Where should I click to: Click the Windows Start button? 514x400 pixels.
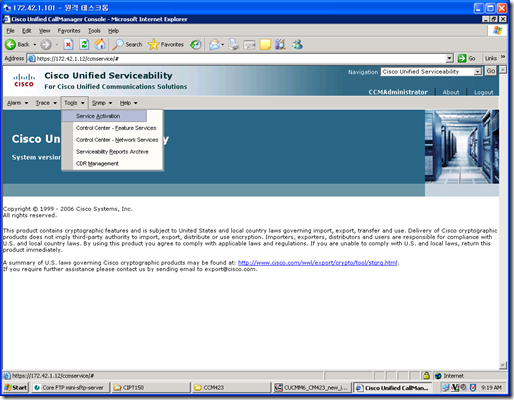tap(16, 388)
